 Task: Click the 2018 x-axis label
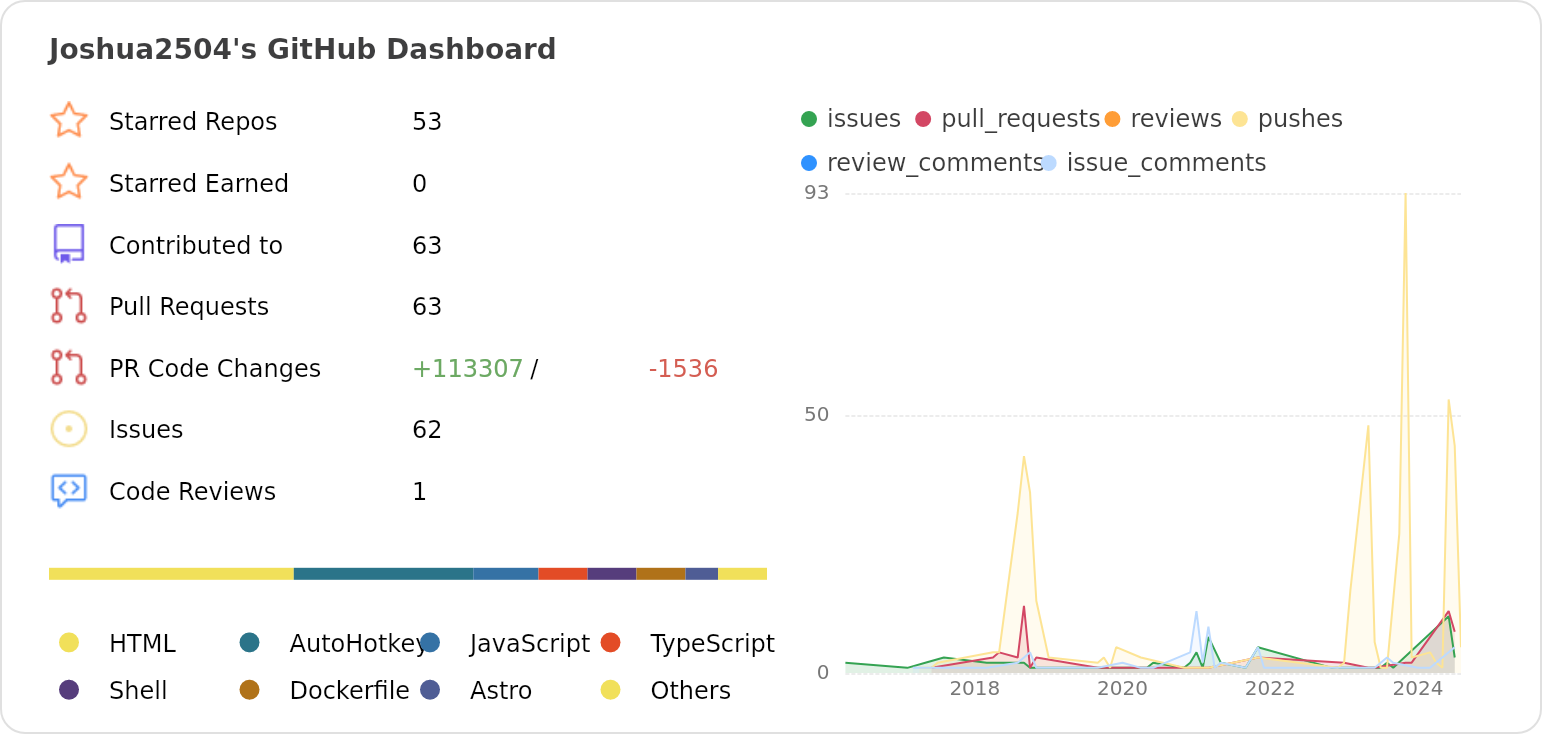click(974, 689)
